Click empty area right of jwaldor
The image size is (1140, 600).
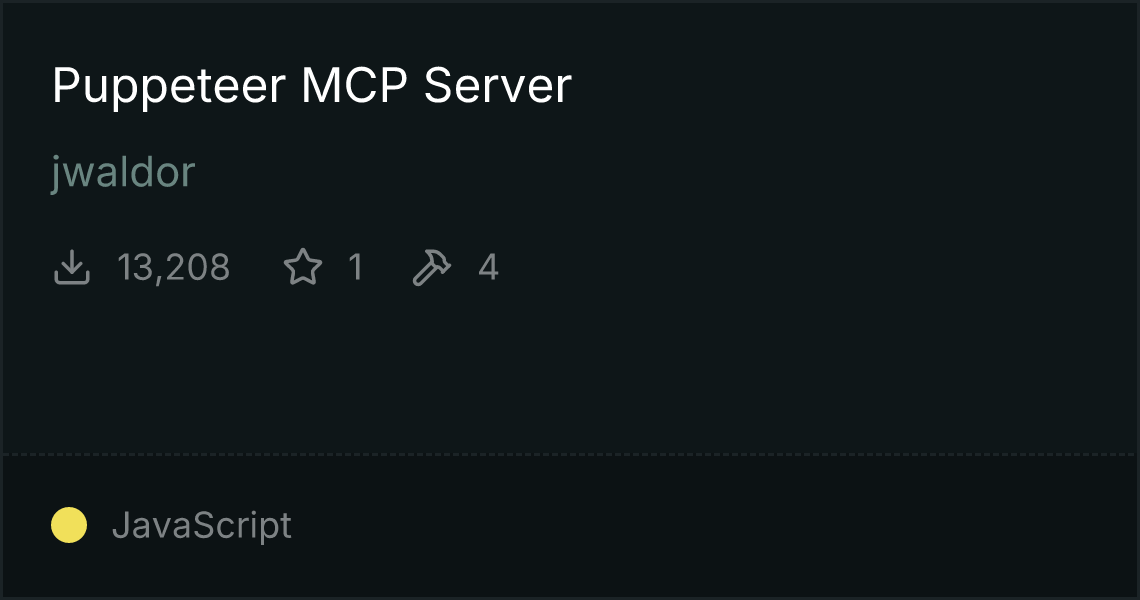click(662, 173)
